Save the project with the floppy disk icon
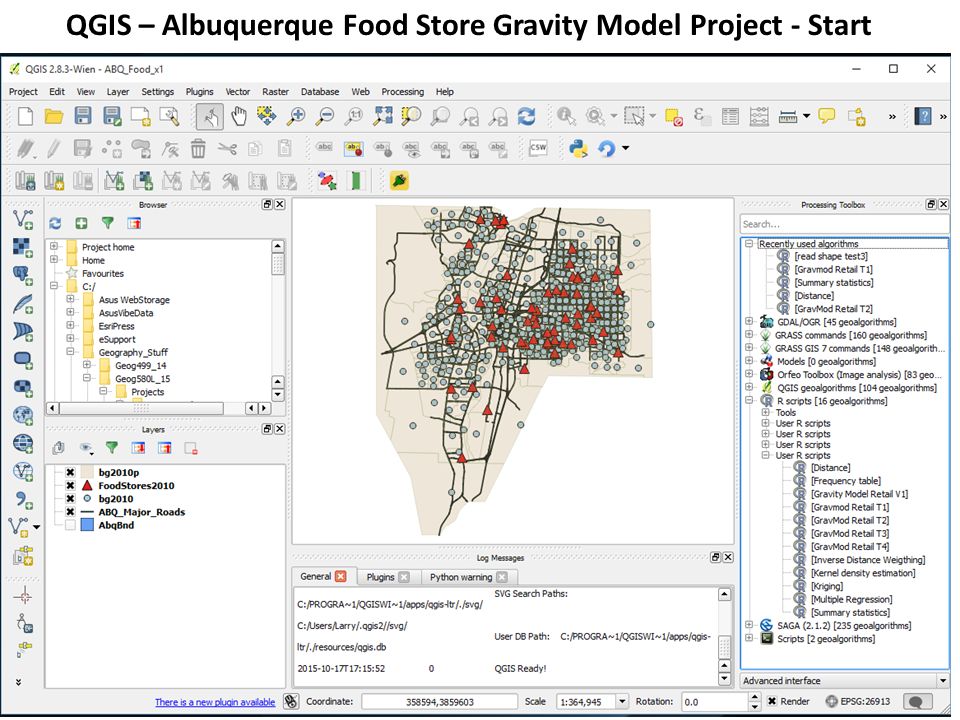960x720 pixels. click(83, 116)
